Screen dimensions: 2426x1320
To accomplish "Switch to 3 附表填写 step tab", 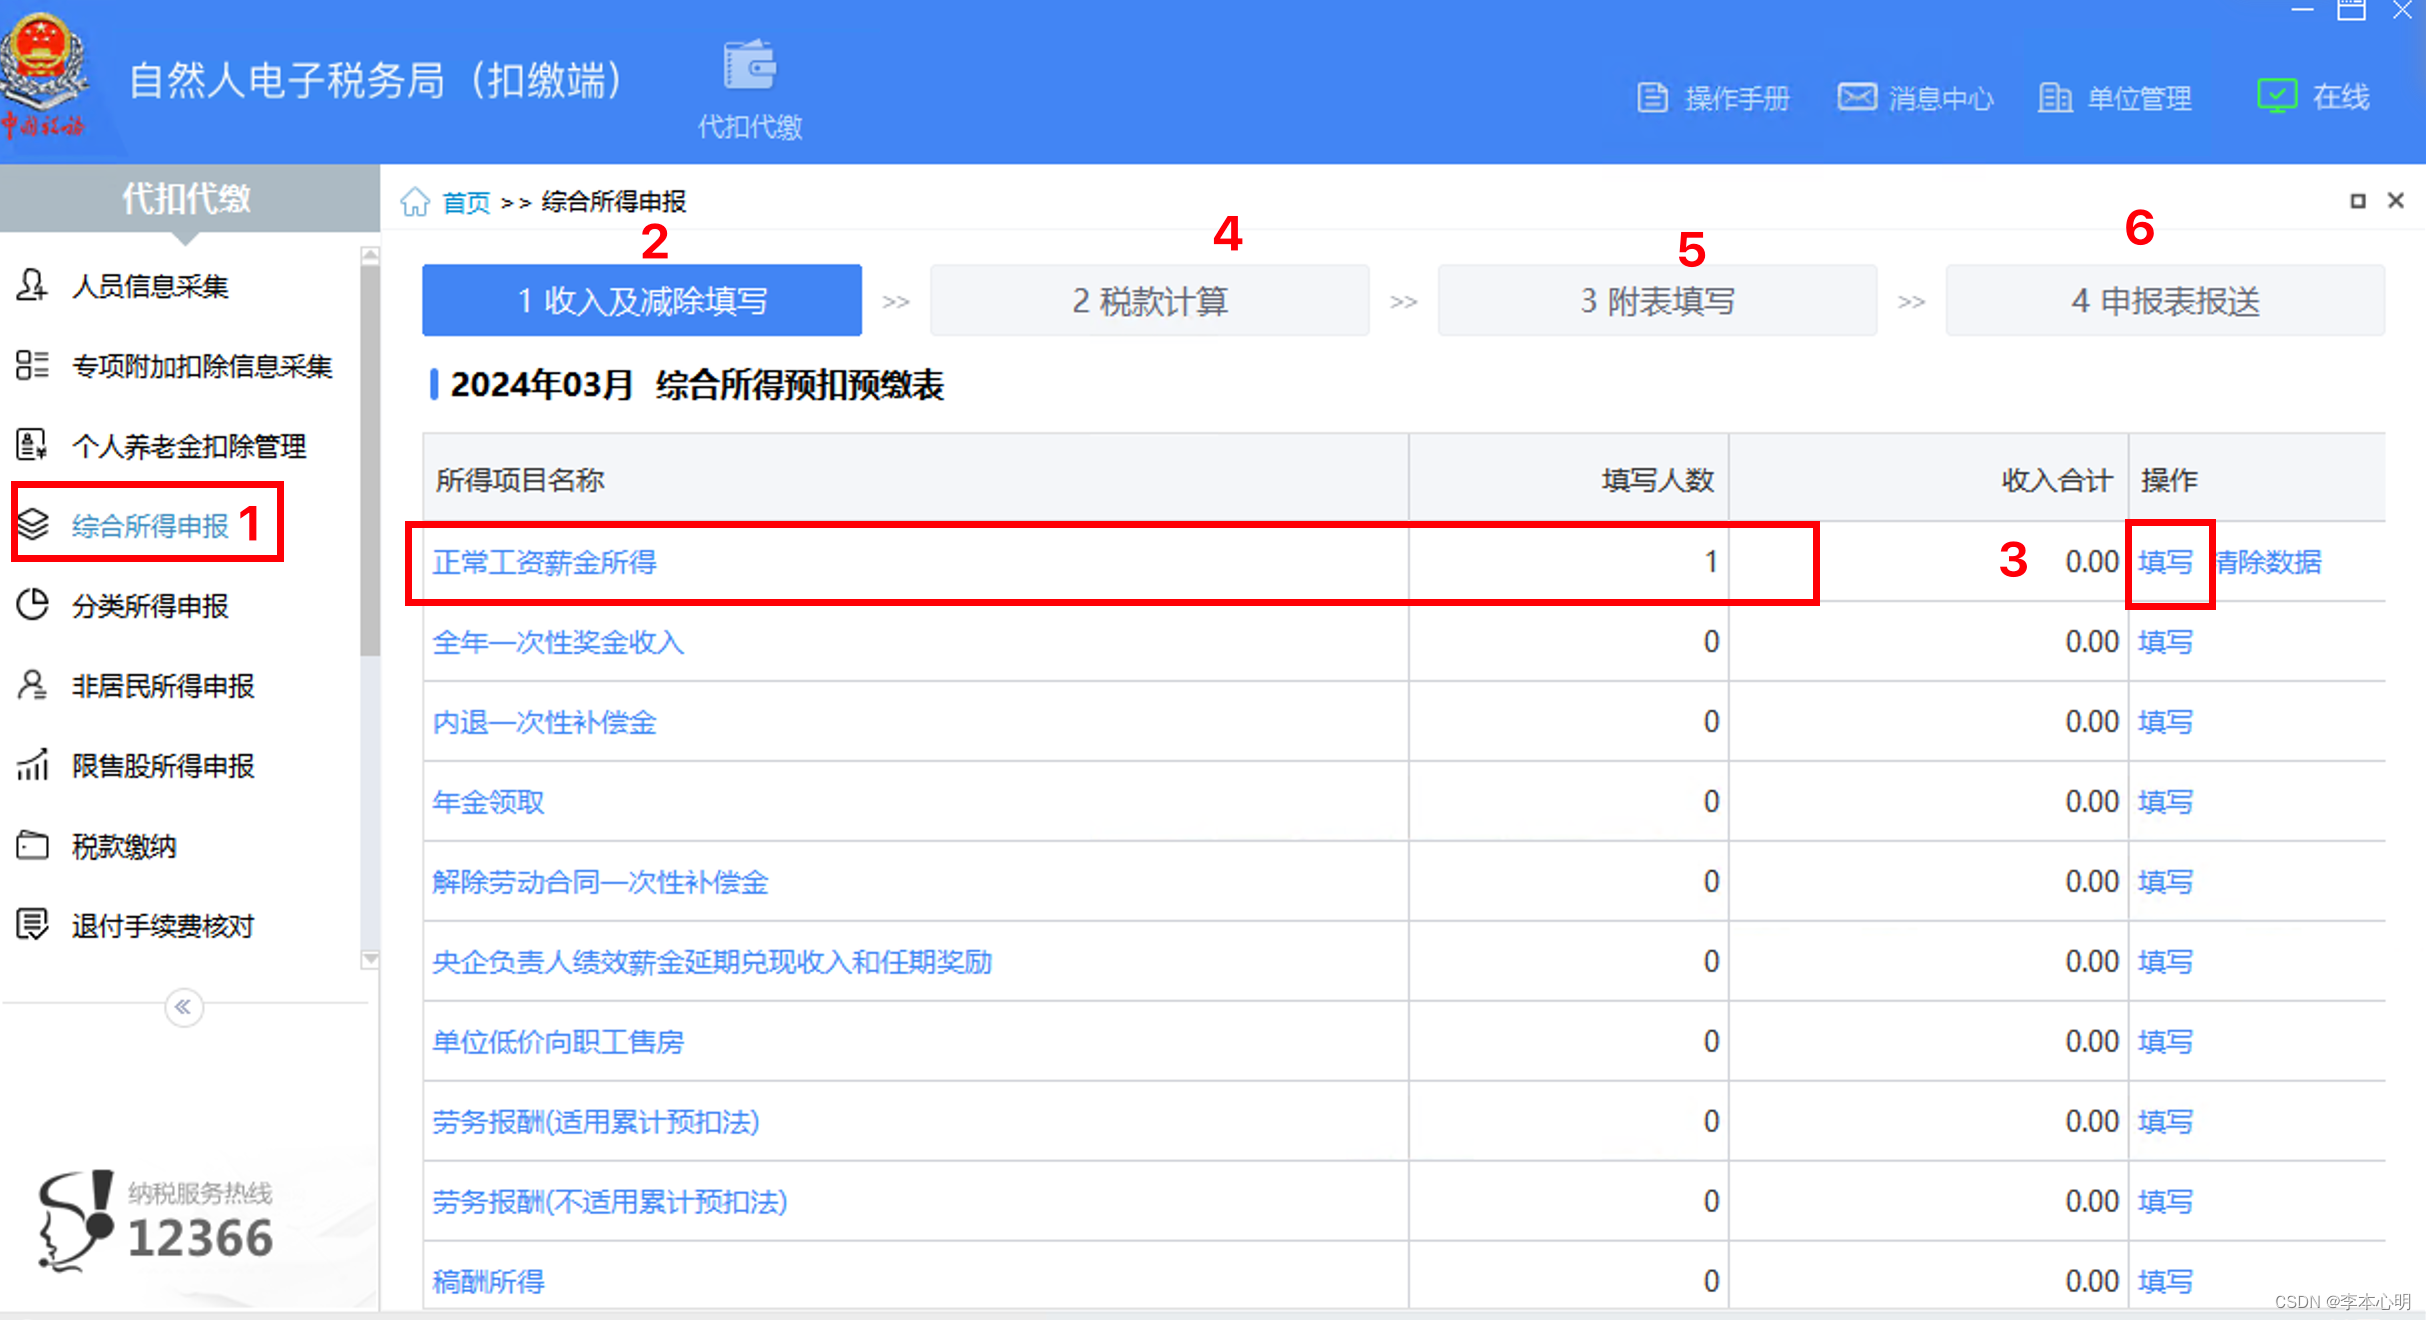I will pos(1657,301).
